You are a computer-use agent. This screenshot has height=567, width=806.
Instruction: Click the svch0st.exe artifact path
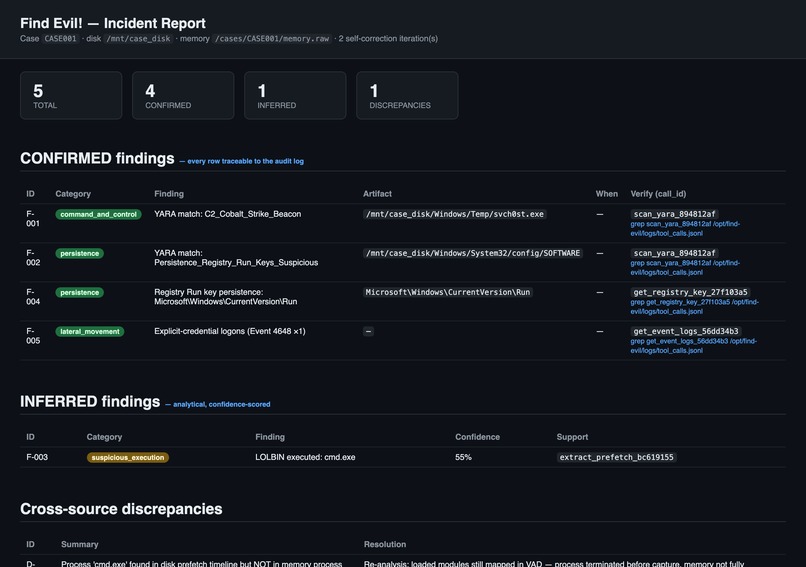click(x=454, y=214)
